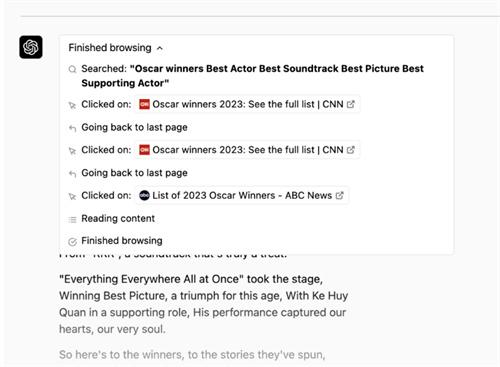Click the searched query text
The height and width of the screenshot is (367, 500).
click(x=252, y=76)
